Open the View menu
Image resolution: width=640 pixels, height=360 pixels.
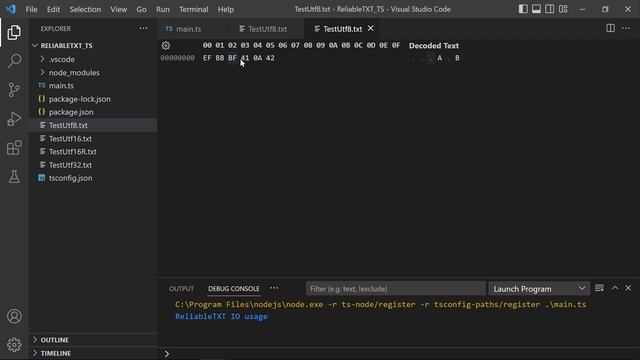click(x=118, y=9)
